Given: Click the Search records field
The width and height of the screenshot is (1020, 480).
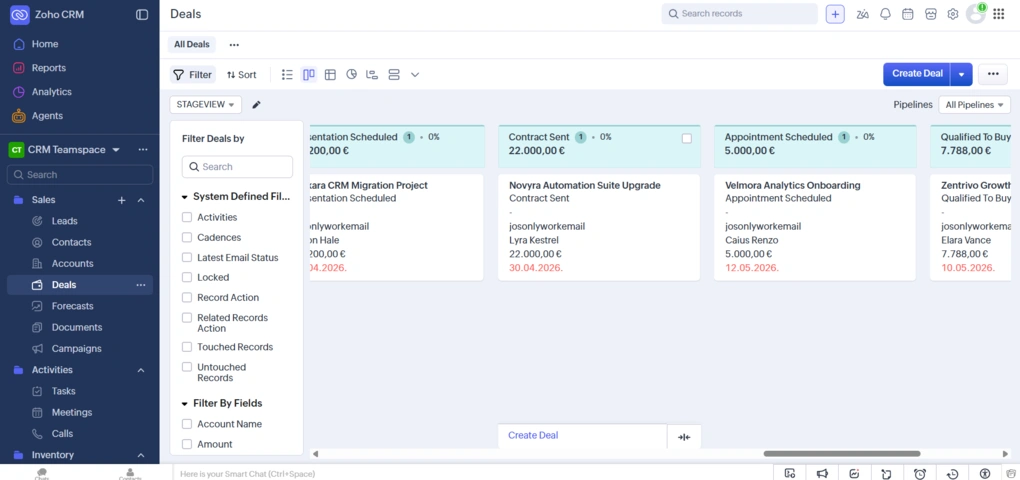Looking at the screenshot, I should [740, 14].
